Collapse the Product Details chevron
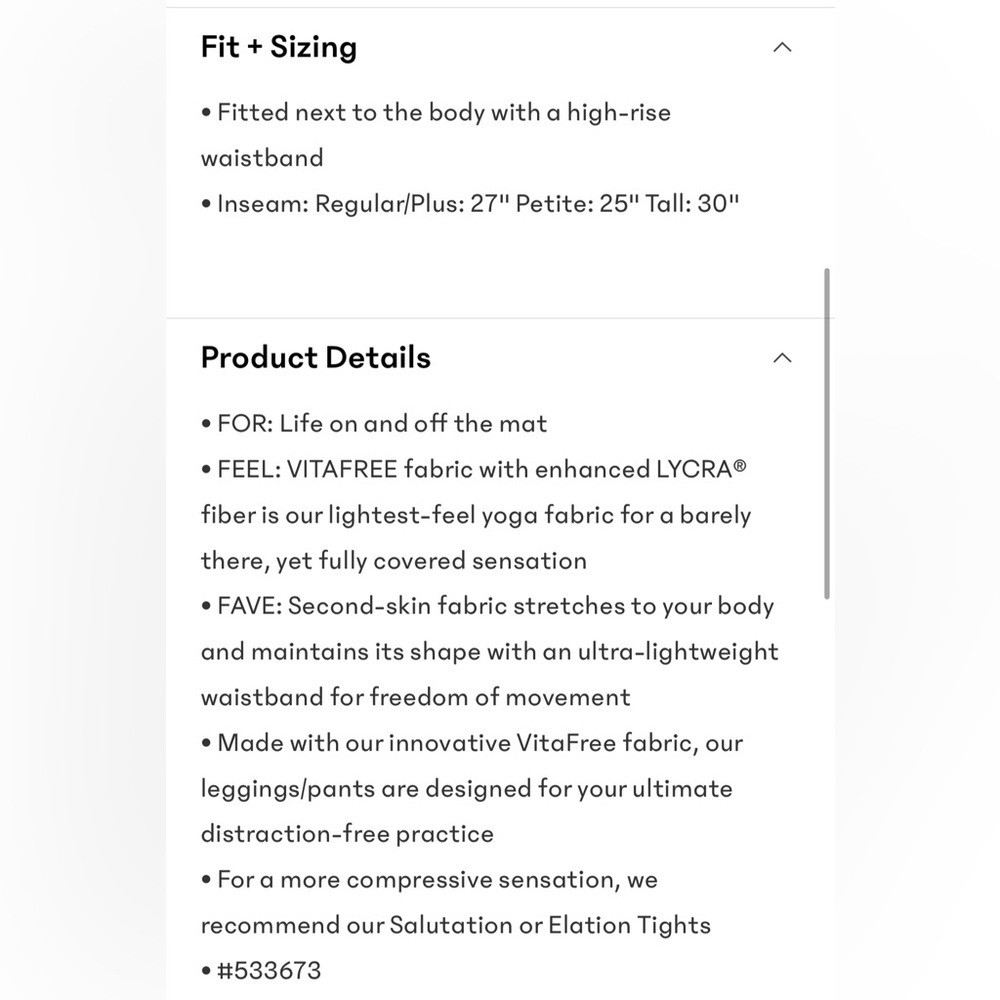Image resolution: width=1000 pixels, height=1000 pixels. tap(782, 358)
